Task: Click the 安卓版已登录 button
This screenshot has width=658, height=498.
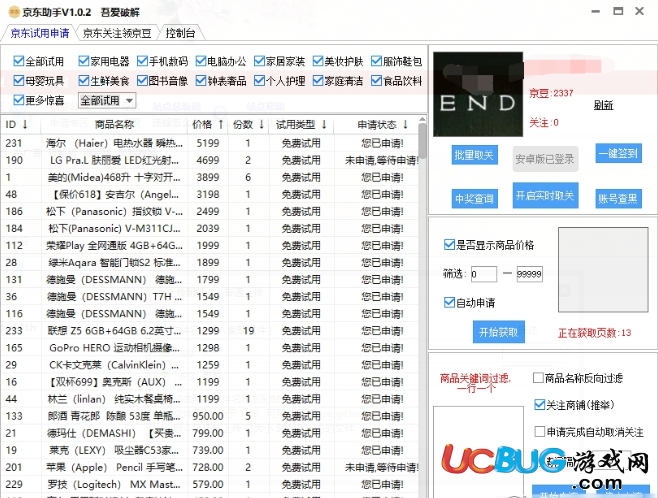Action: pos(545,159)
